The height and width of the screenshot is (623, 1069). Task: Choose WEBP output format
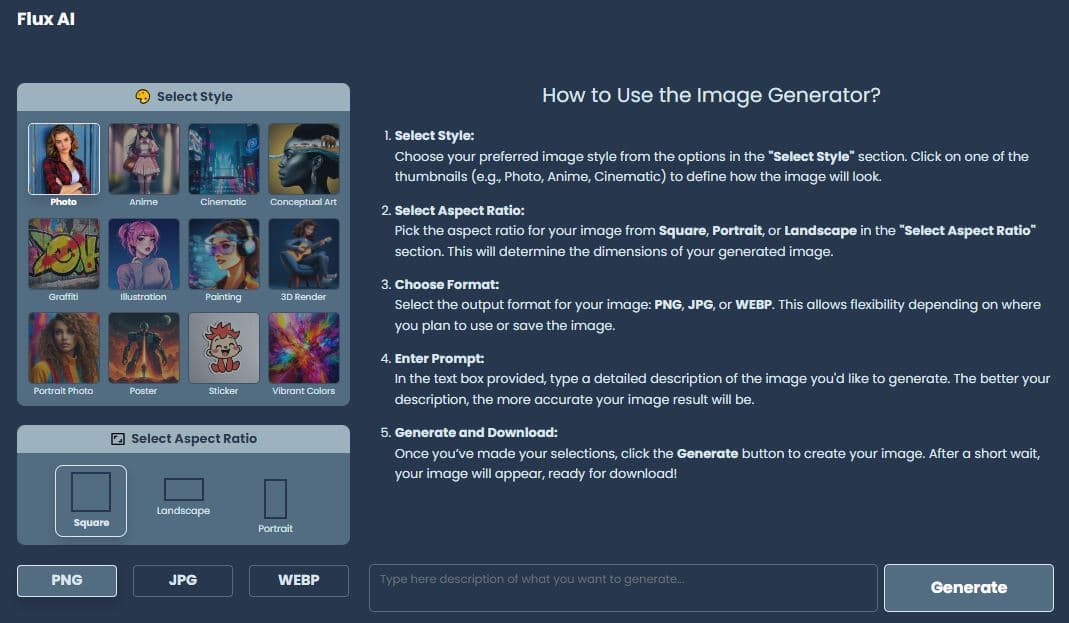(x=299, y=581)
